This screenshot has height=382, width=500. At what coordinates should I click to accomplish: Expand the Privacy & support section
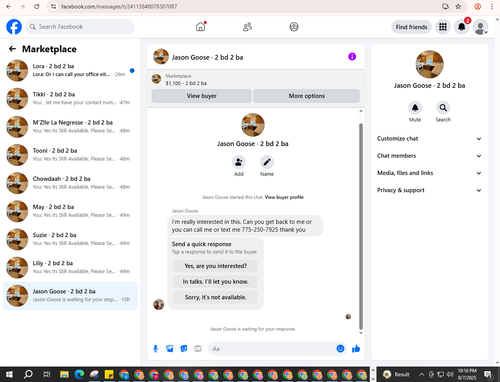click(x=429, y=190)
